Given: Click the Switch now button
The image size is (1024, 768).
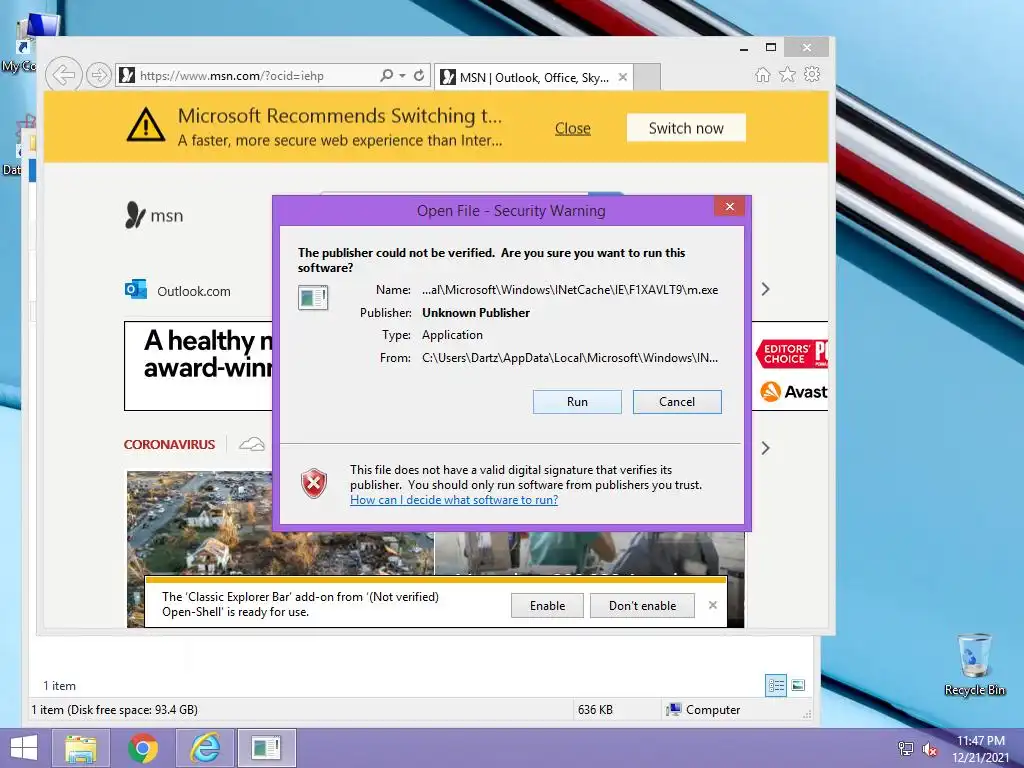Looking at the screenshot, I should (686, 128).
